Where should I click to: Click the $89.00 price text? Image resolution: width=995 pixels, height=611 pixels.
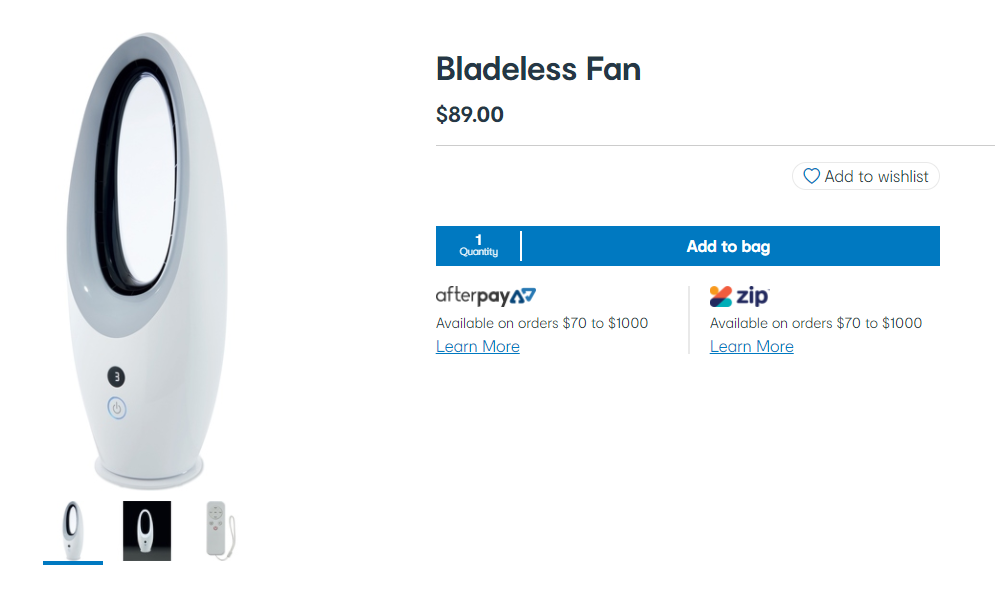[470, 114]
